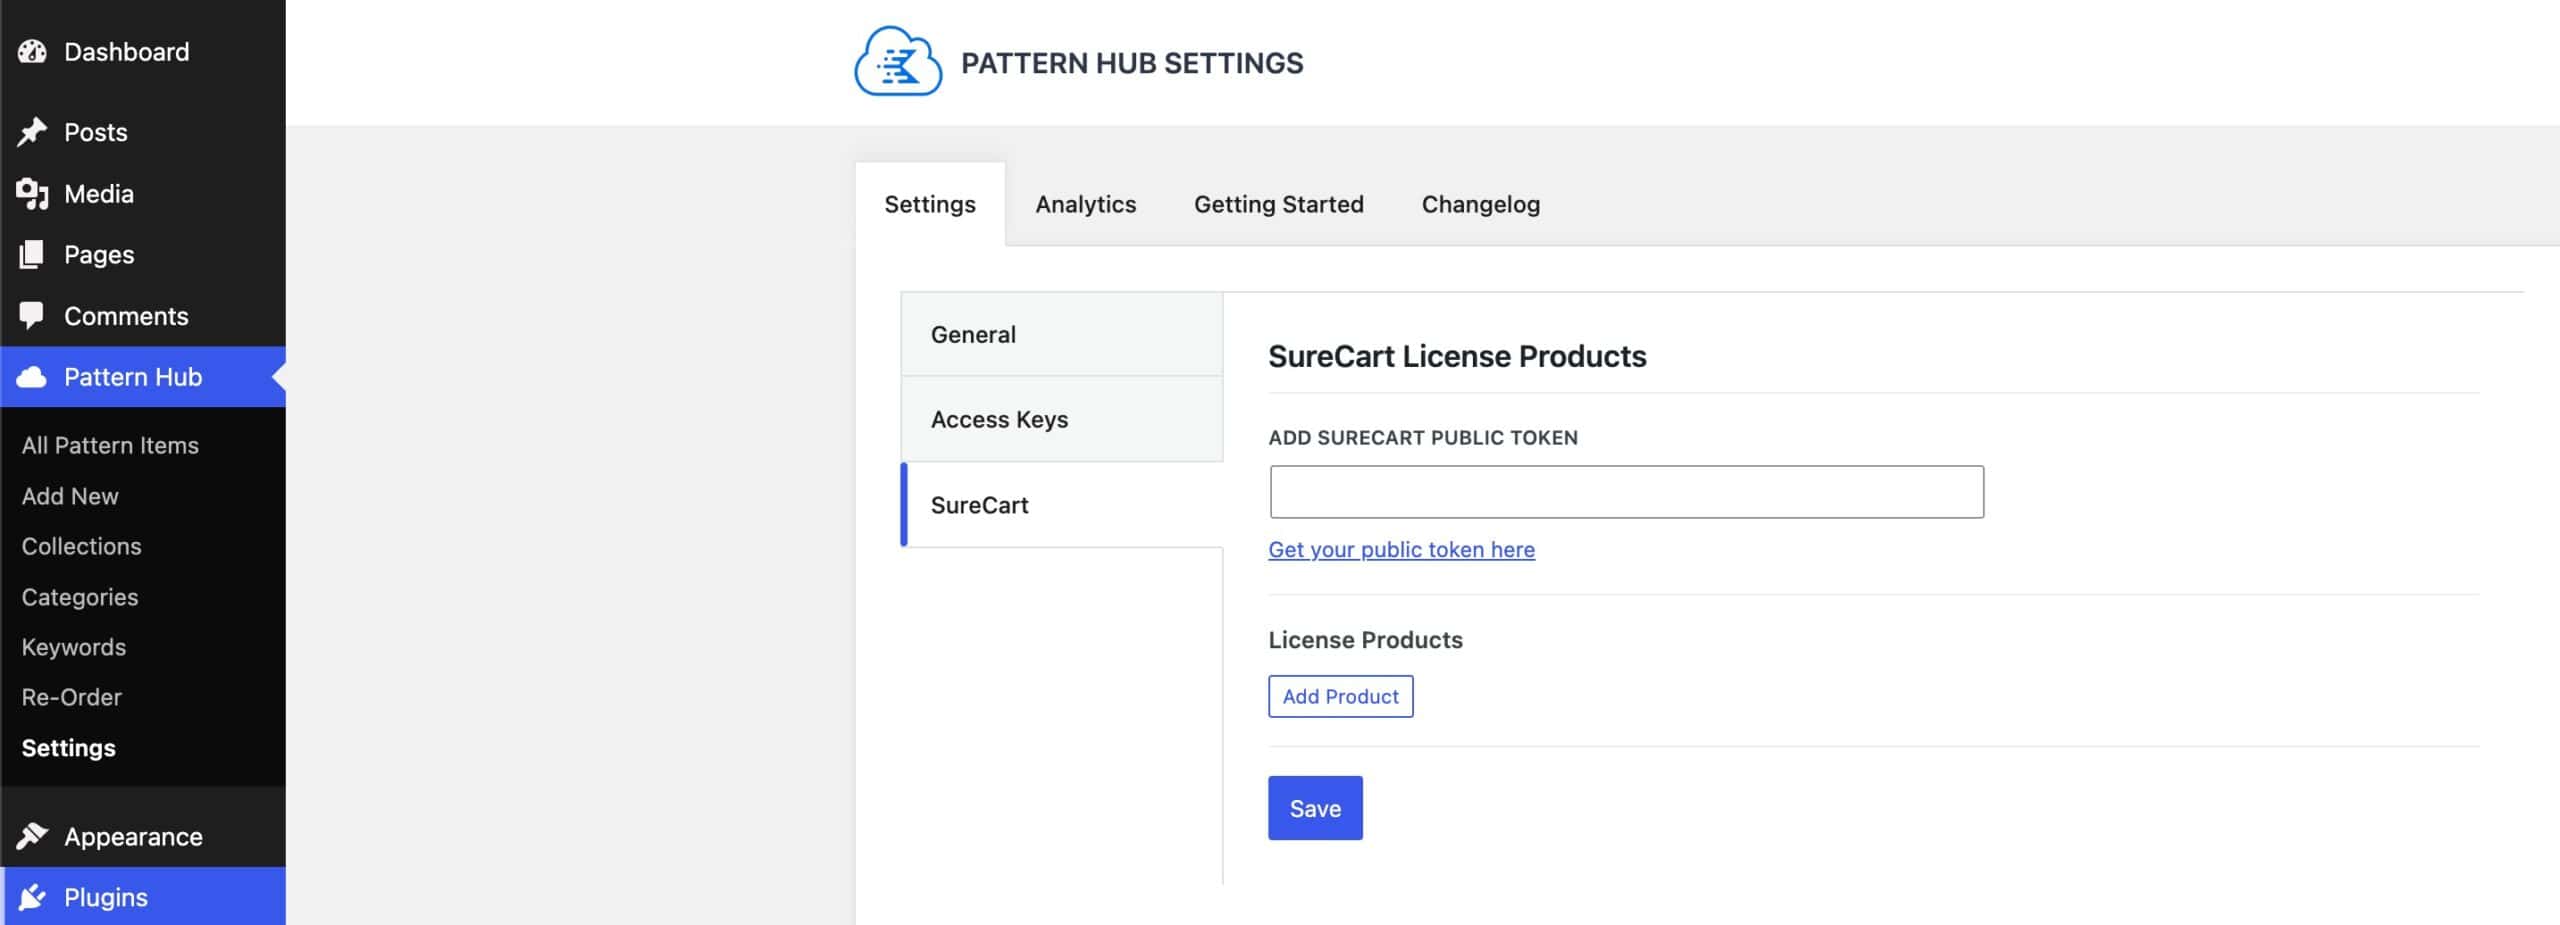
Task: Click the 'PATTERN HUB SETTINGS' title
Action: pos(1132,63)
